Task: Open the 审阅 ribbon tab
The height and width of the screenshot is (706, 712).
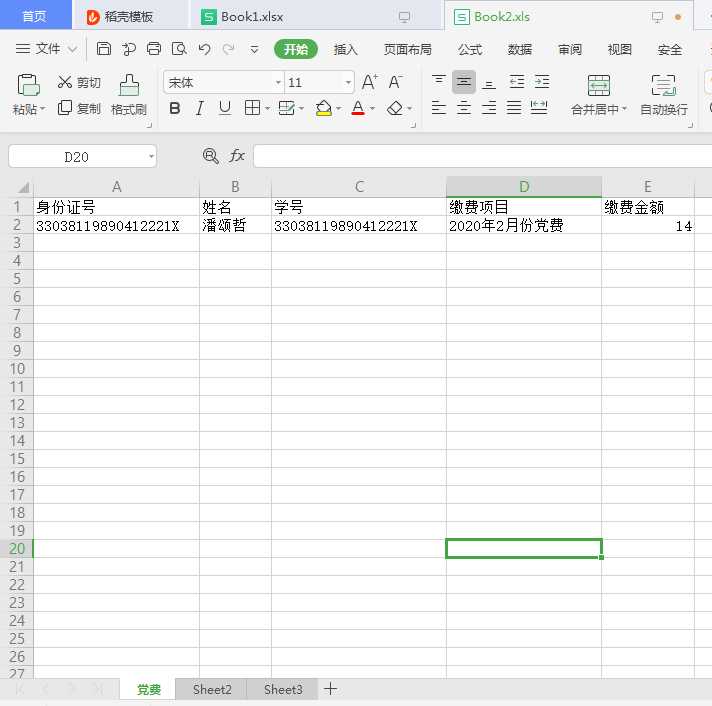Action: [x=569, y=49]
